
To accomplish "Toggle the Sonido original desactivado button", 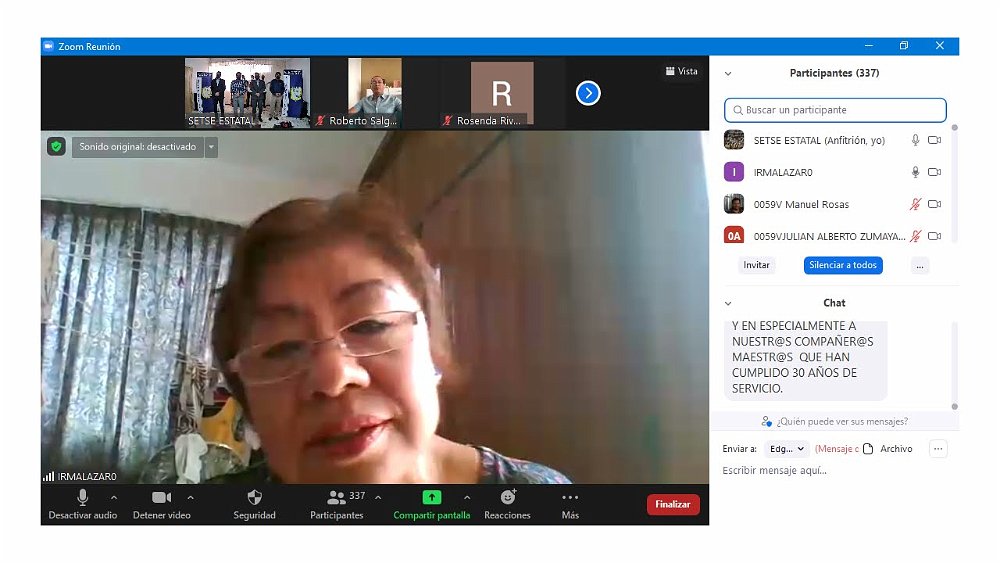I will pyautogui.click(x=137, y=147).
